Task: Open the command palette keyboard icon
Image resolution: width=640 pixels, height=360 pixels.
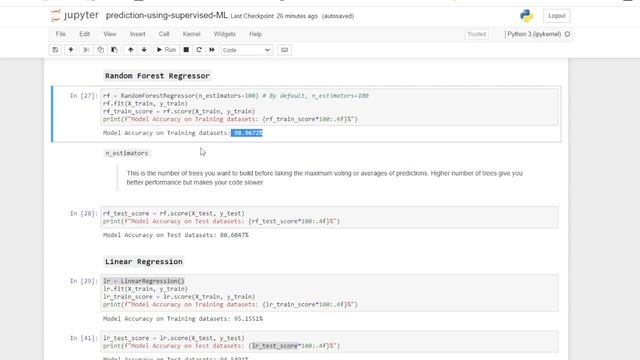Action: pyautogui.click(x=284, y=50)
